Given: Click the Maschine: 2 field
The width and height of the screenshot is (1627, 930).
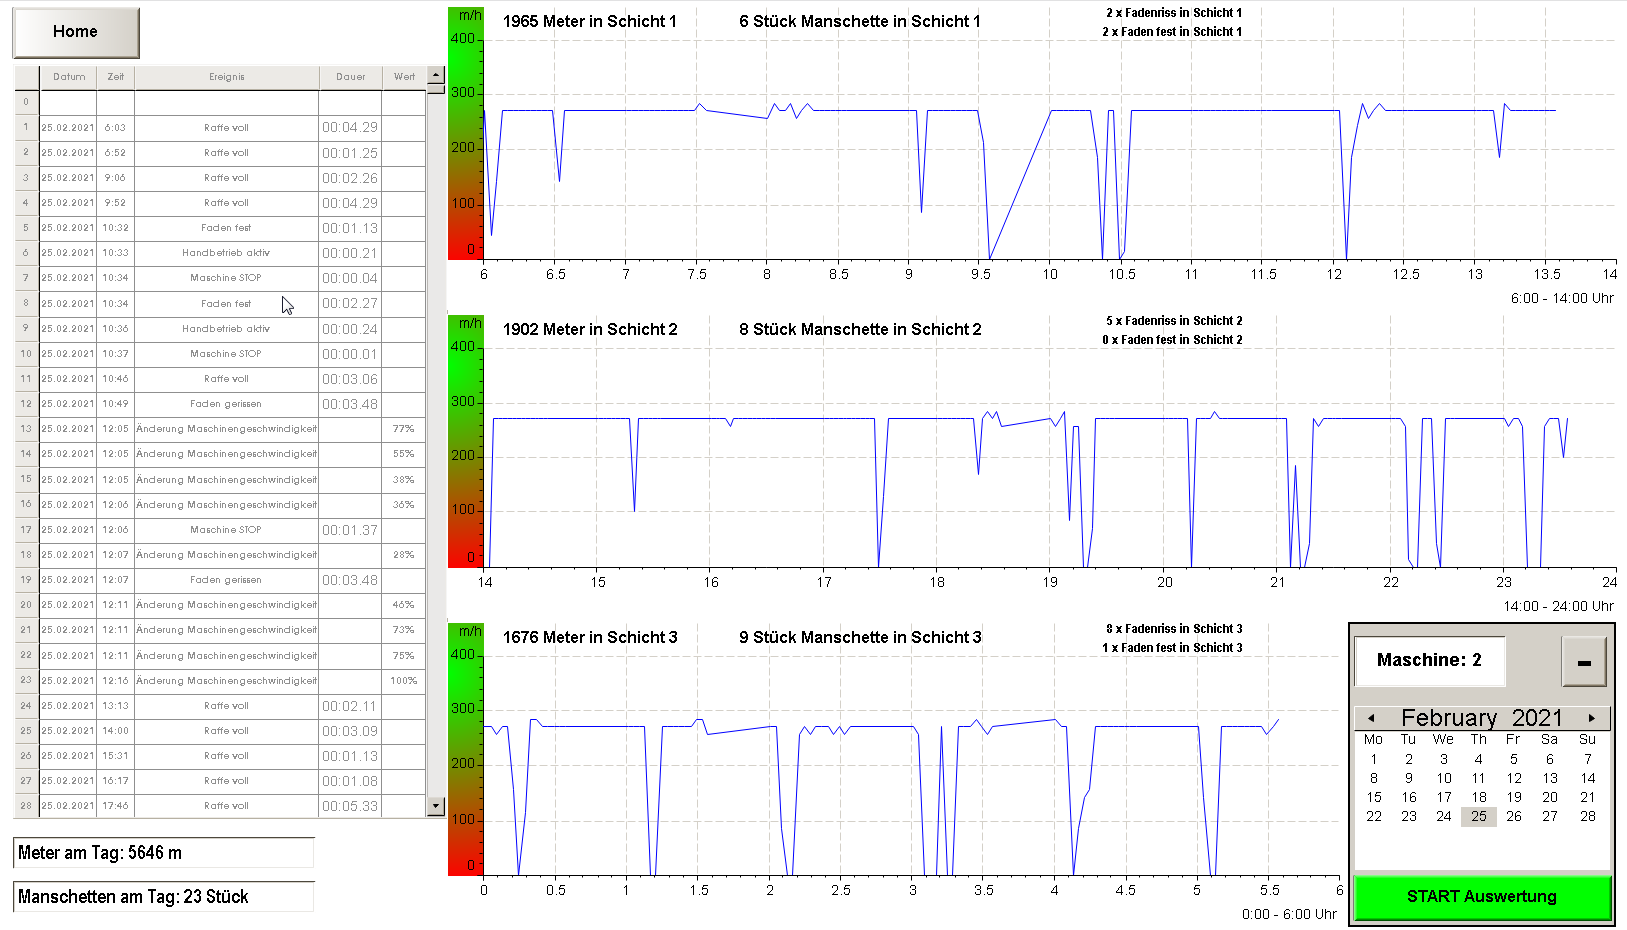Looking at the screenshot, I should (x=1429, y=660).
